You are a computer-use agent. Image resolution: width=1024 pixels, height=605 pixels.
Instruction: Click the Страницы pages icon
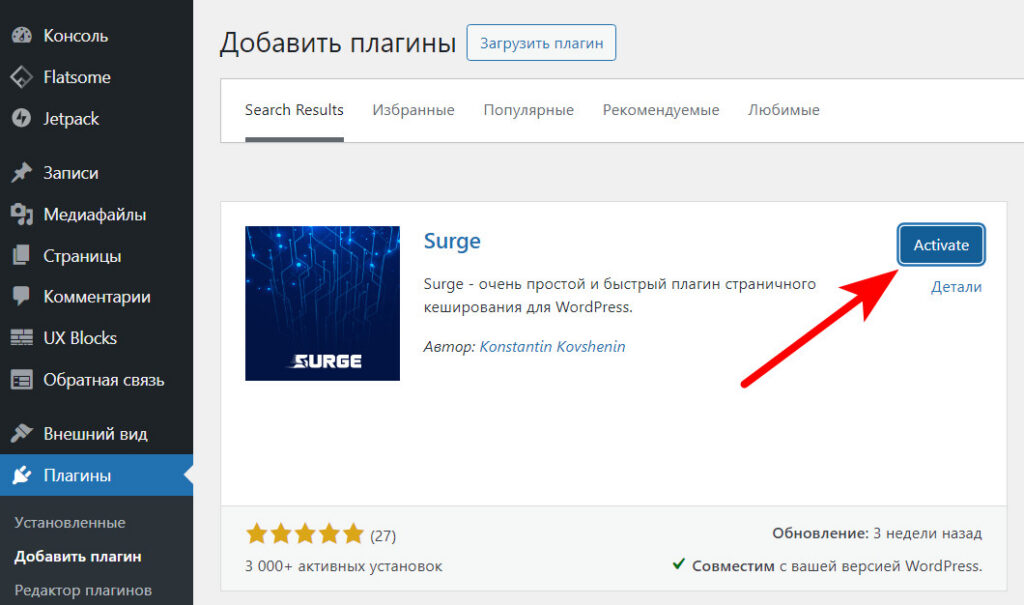22,255
